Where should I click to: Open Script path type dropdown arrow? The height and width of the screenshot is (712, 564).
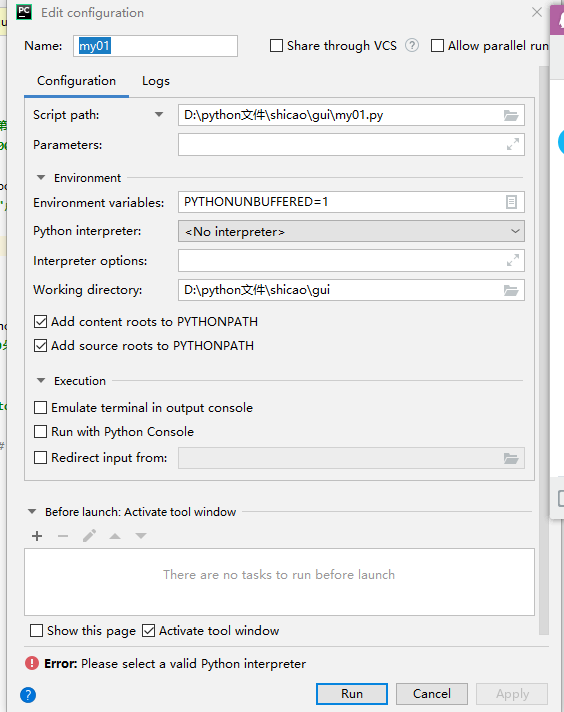point(159,115)
